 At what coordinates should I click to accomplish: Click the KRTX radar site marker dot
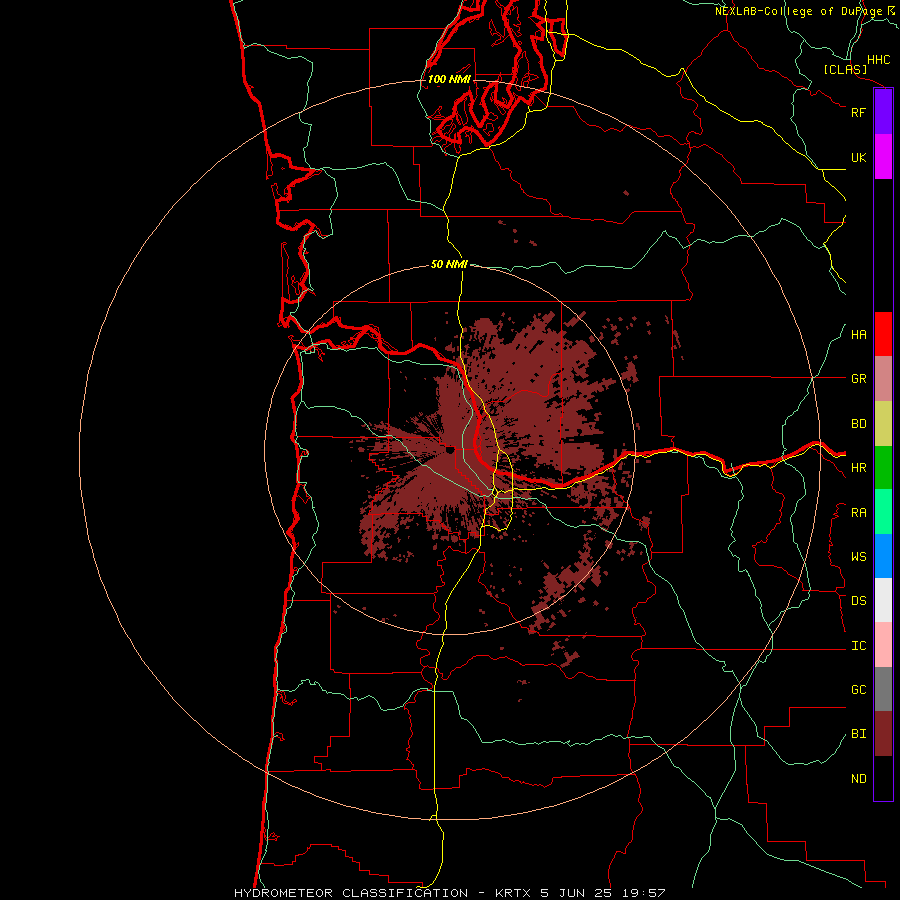450,451
